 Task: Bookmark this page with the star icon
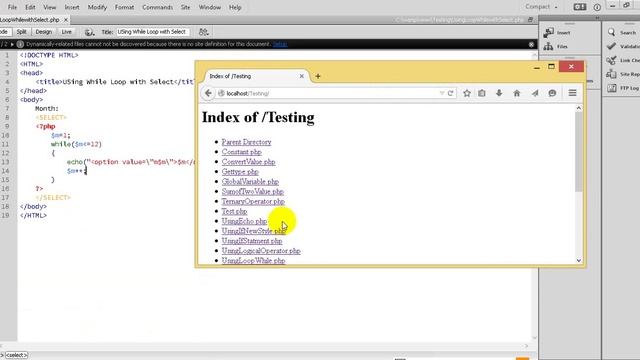[x=467, y=93]
